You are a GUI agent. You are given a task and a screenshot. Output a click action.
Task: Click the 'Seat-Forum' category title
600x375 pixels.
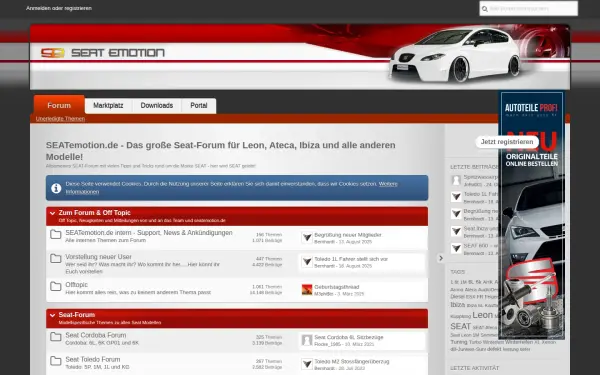click(x=77, y=315)
